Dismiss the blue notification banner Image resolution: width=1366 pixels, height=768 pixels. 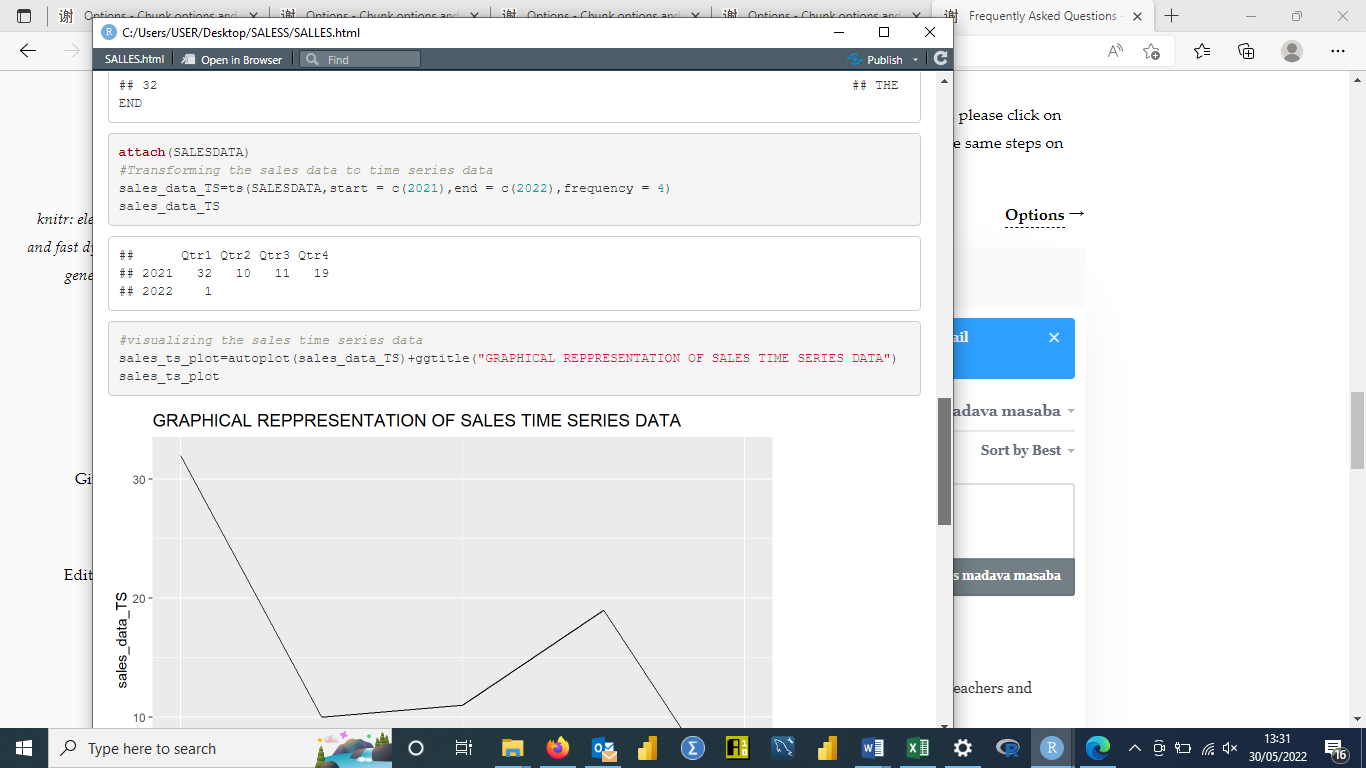click(1053, 338)
